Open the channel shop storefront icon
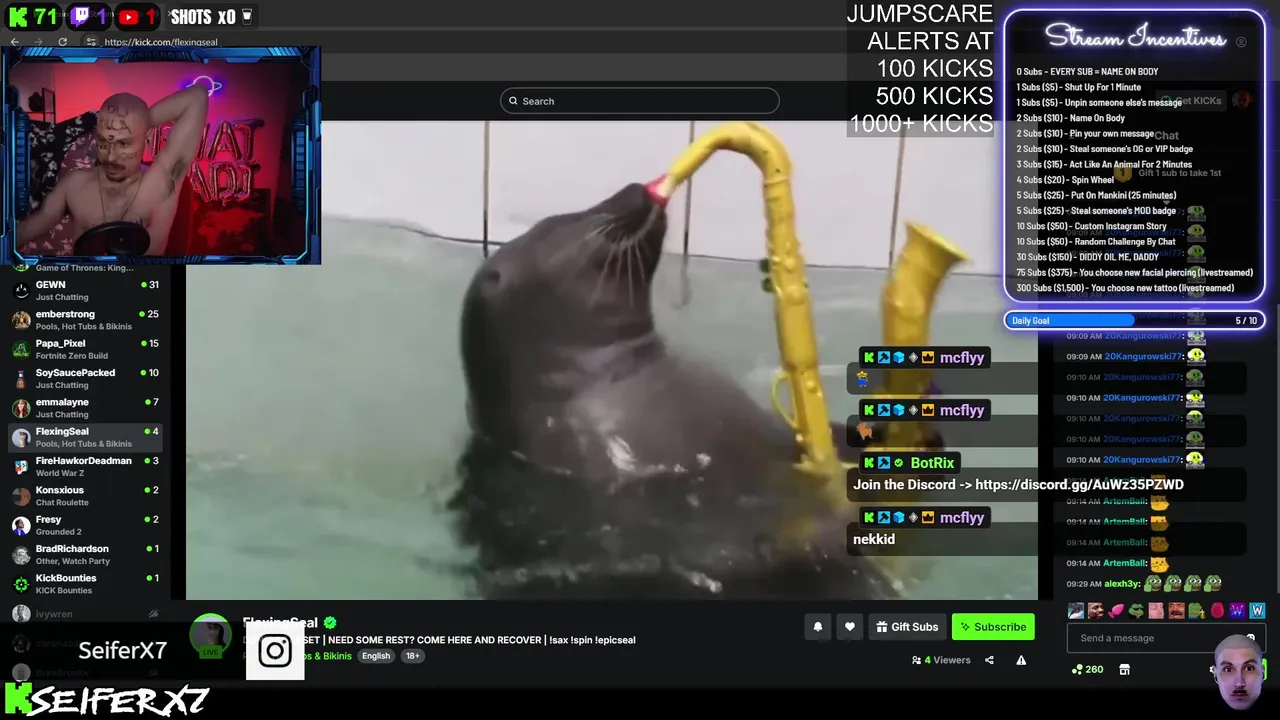This screenshot has width=1280, height=720. tap(1124, 669)
